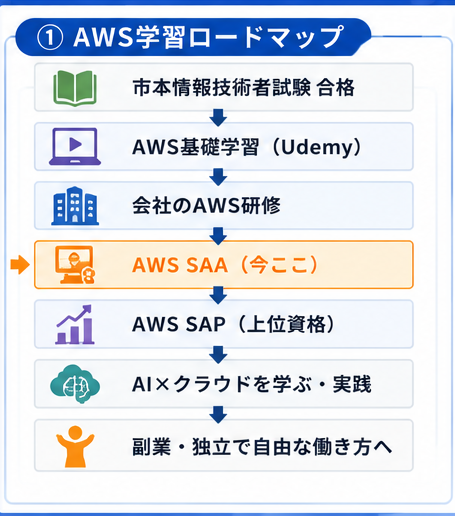Click the orange monitor with person icon
455x516 pixels.
pyautogui.click(x=75, y=265)
